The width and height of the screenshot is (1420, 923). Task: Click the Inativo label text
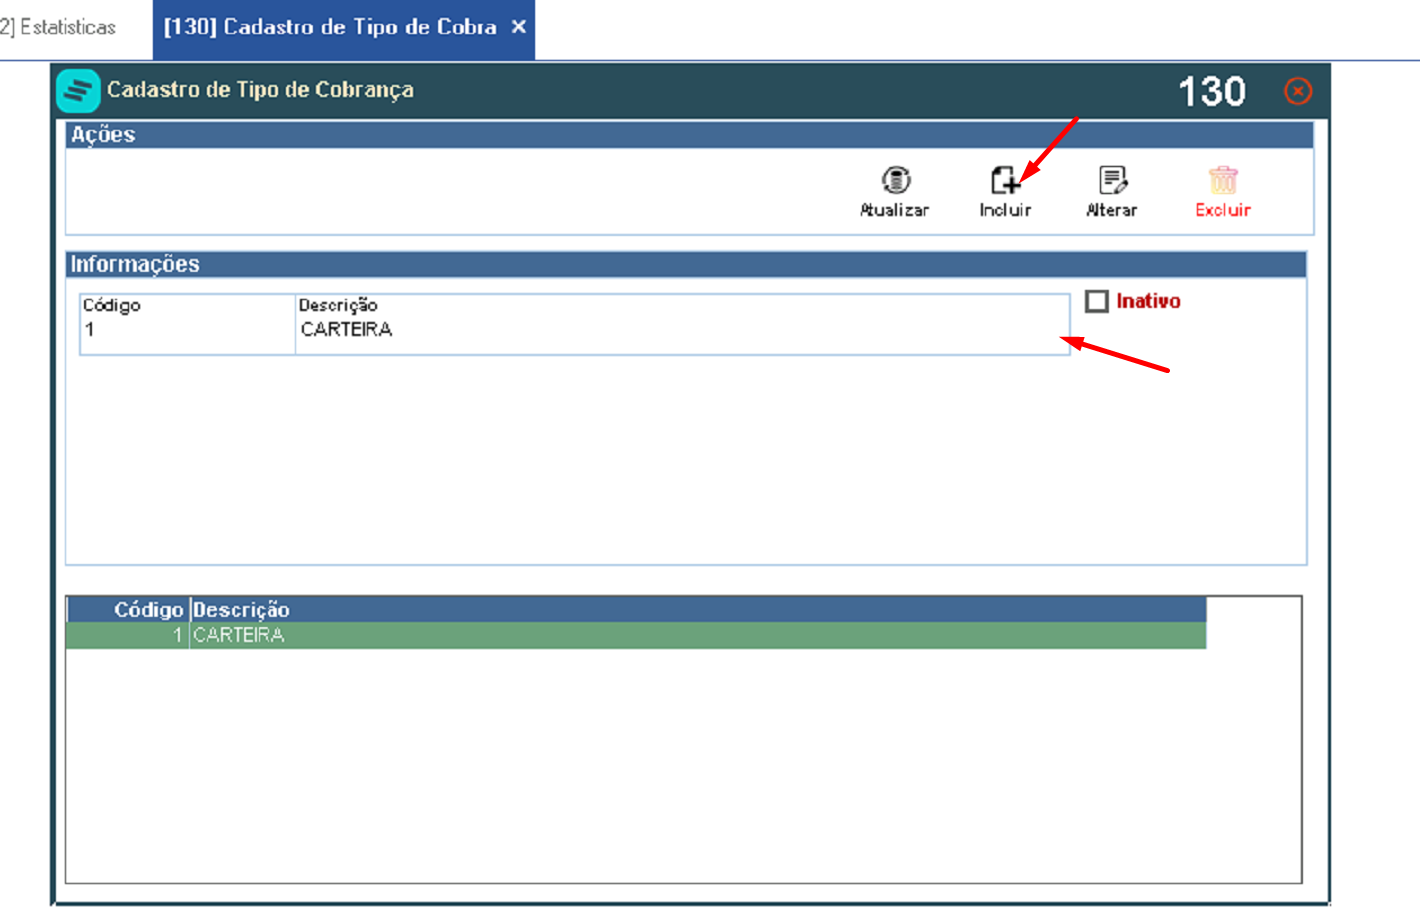(x=1148, y=301)
